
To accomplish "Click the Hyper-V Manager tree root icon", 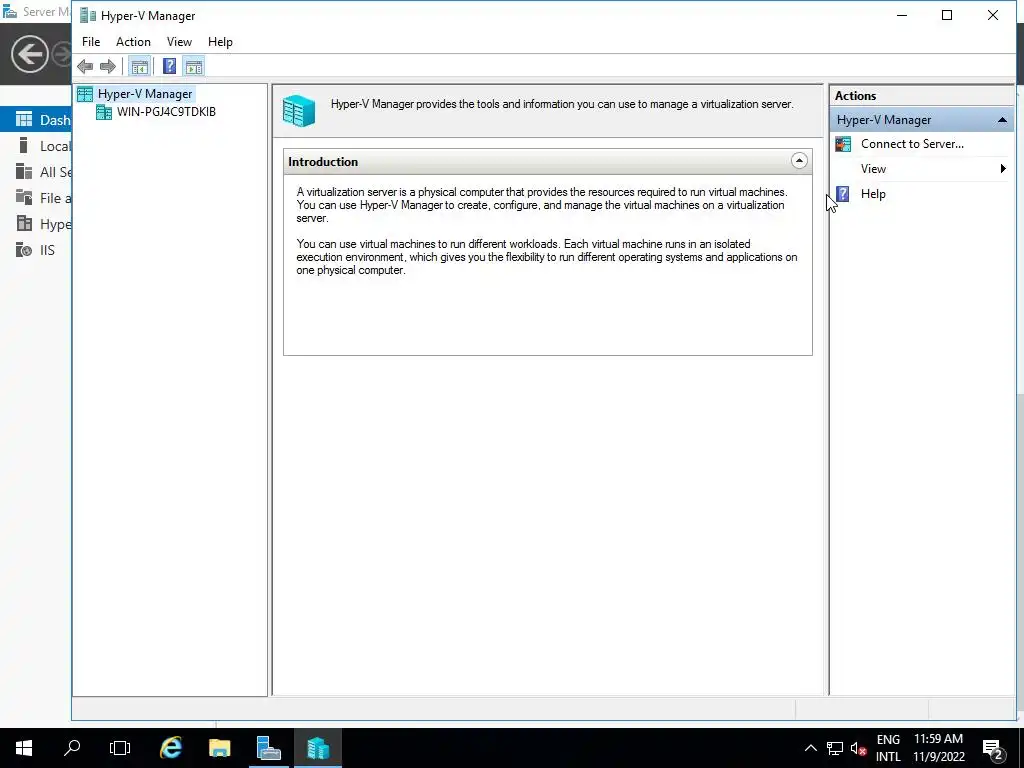I will click(85, 94).
